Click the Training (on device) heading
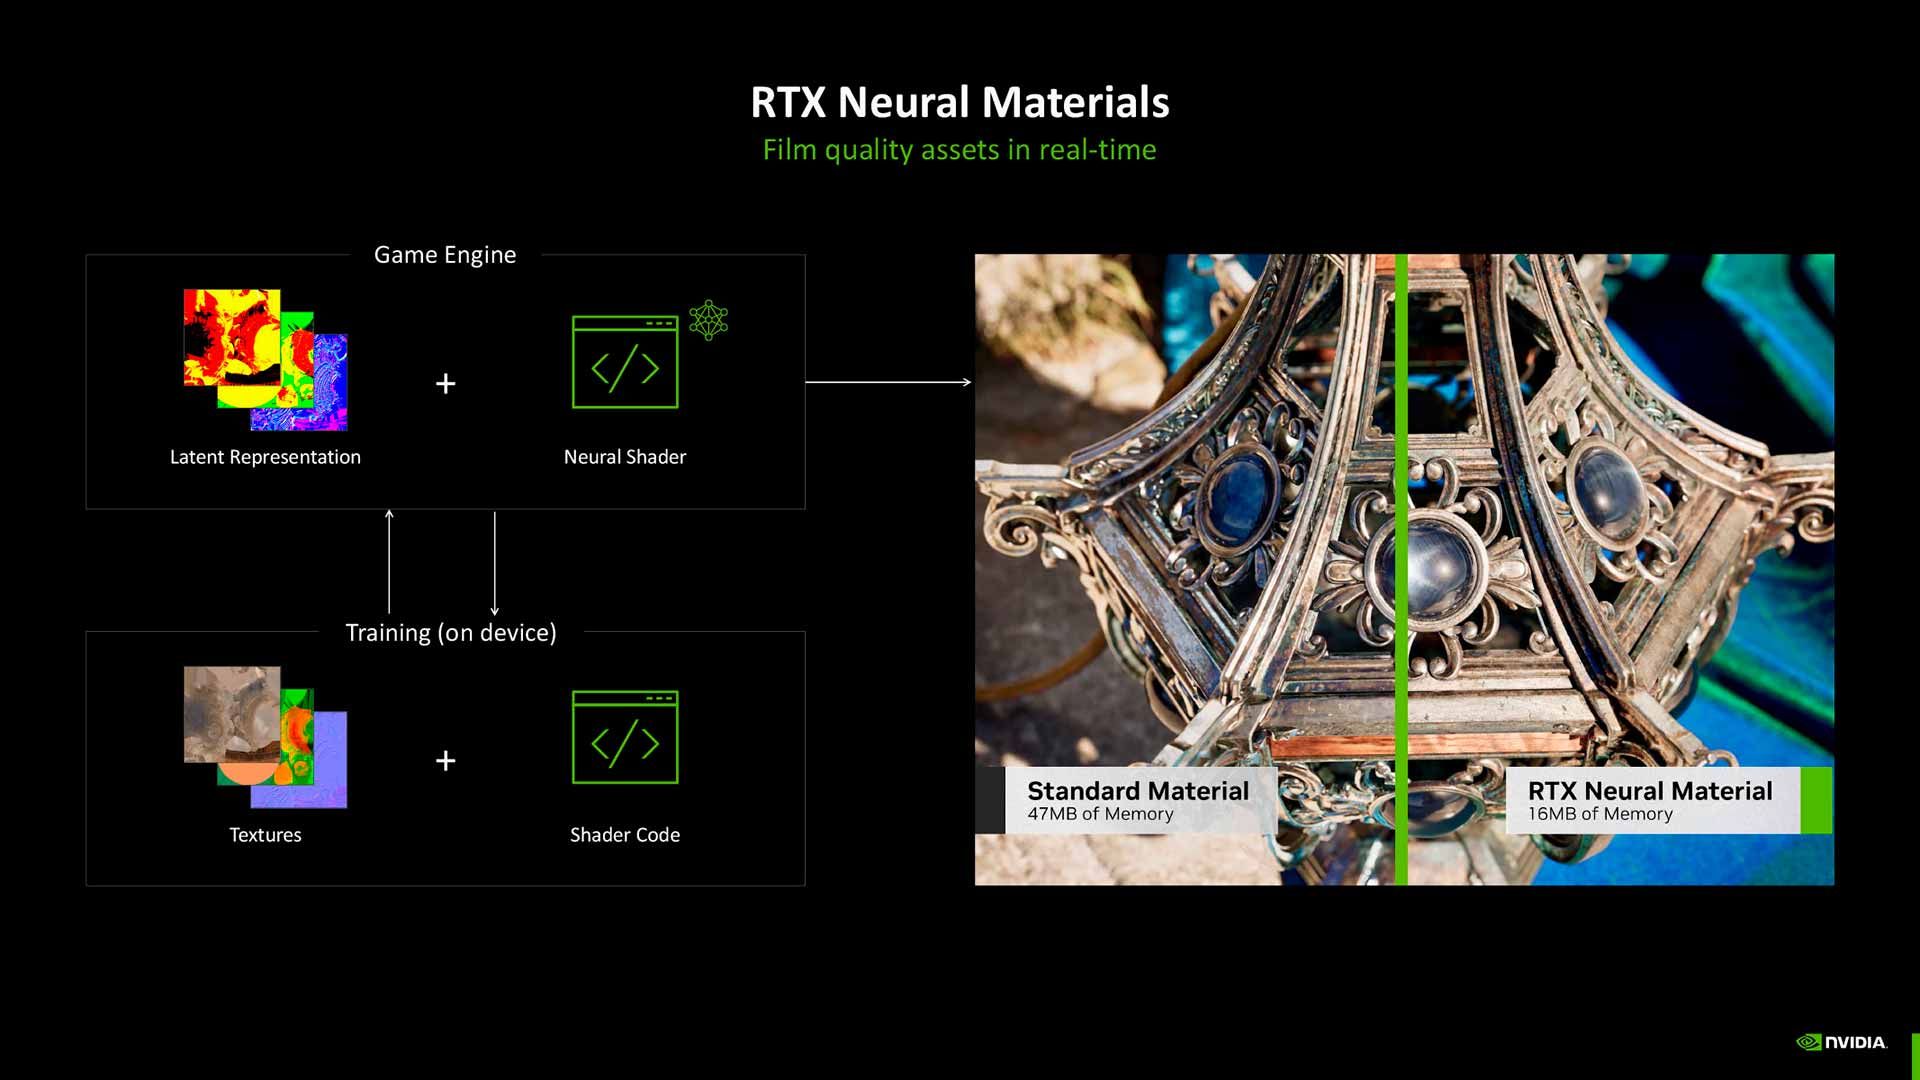The image size is (1920, 1080). (x=452, y=632)
